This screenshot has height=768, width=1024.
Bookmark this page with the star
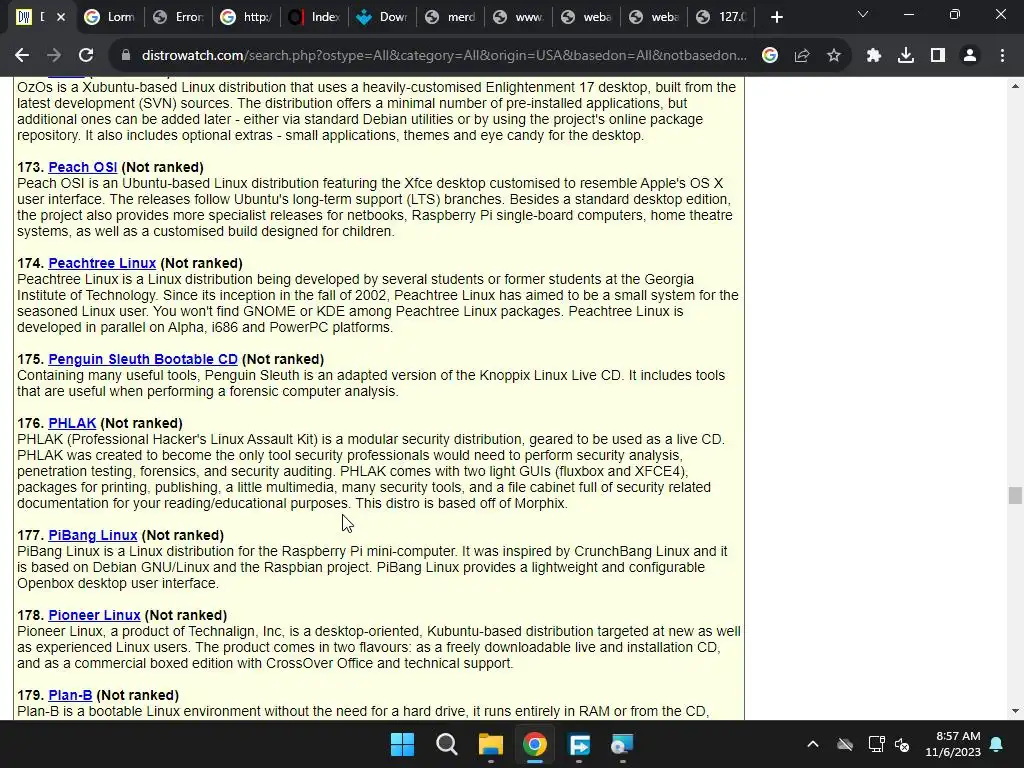(x=834, y=56)
